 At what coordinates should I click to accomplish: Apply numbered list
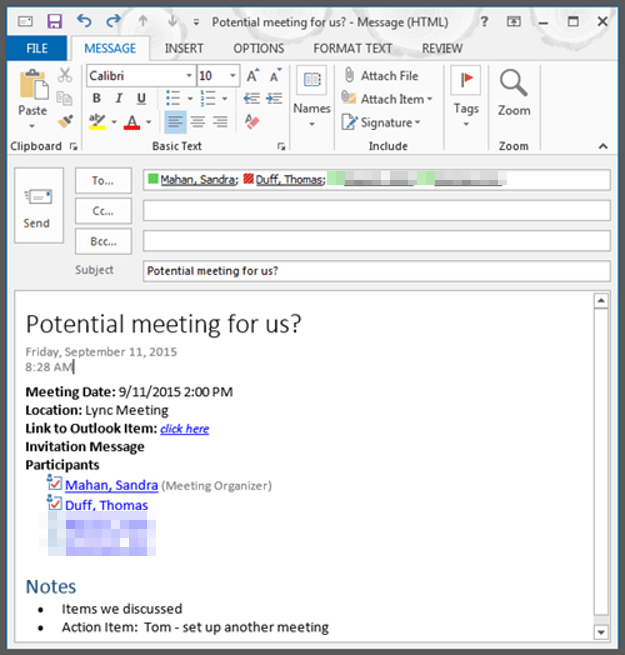208,99
